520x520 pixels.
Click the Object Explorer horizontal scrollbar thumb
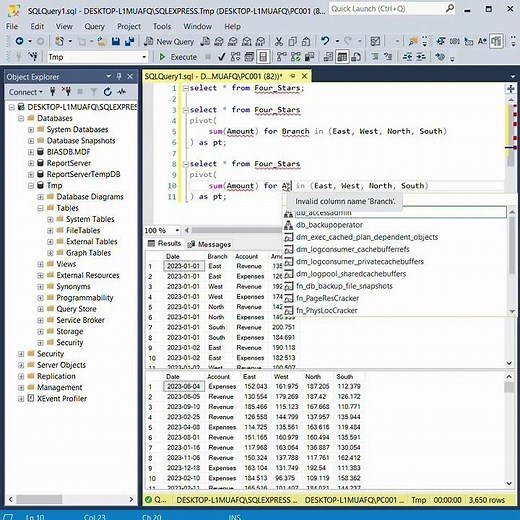(x=39, y=499)
